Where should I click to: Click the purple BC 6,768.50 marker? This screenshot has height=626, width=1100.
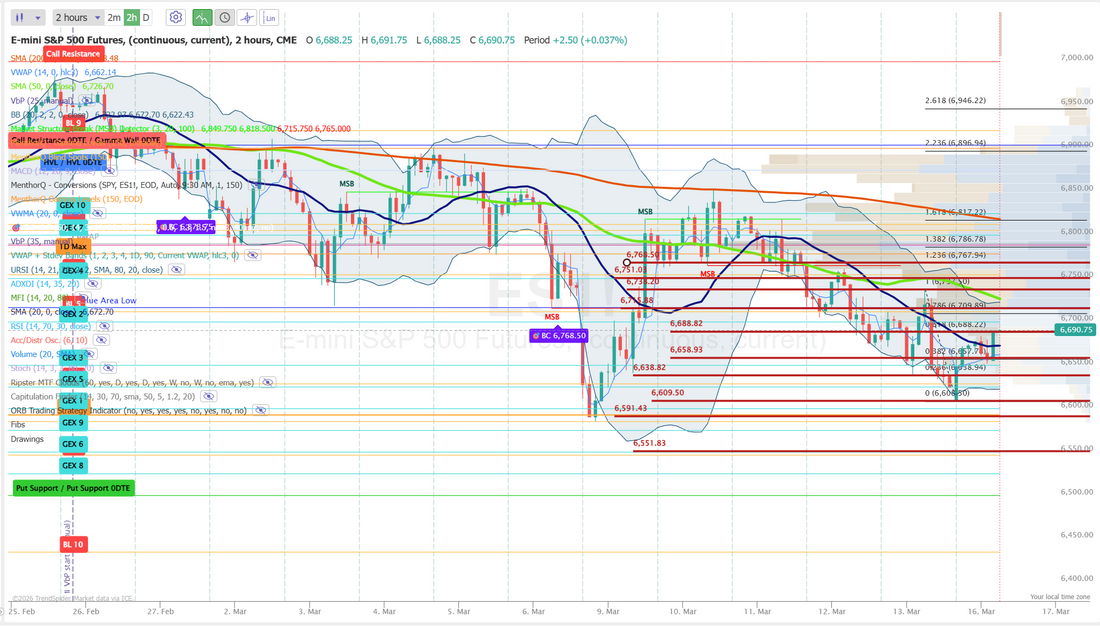(558, 336)
